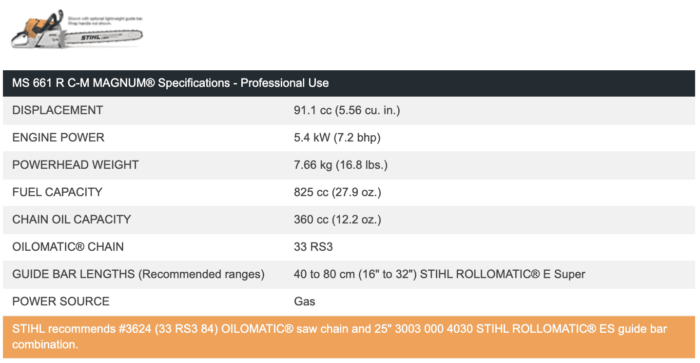700x363 pixels.
Task: Click the small caption text beside chainsaw image
Action: point(105,21)
